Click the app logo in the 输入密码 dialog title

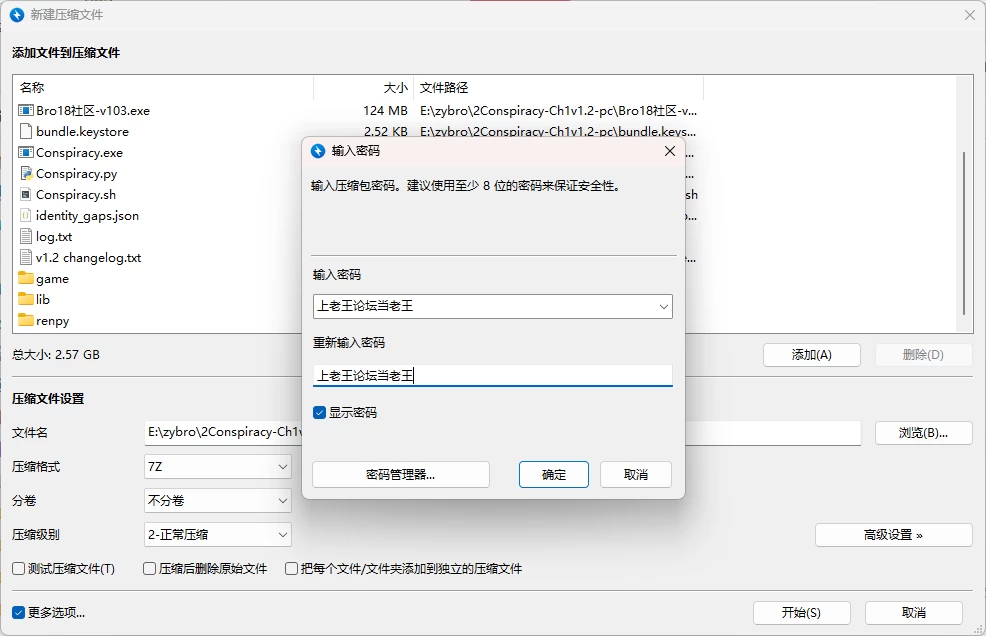tap(318, 151)
